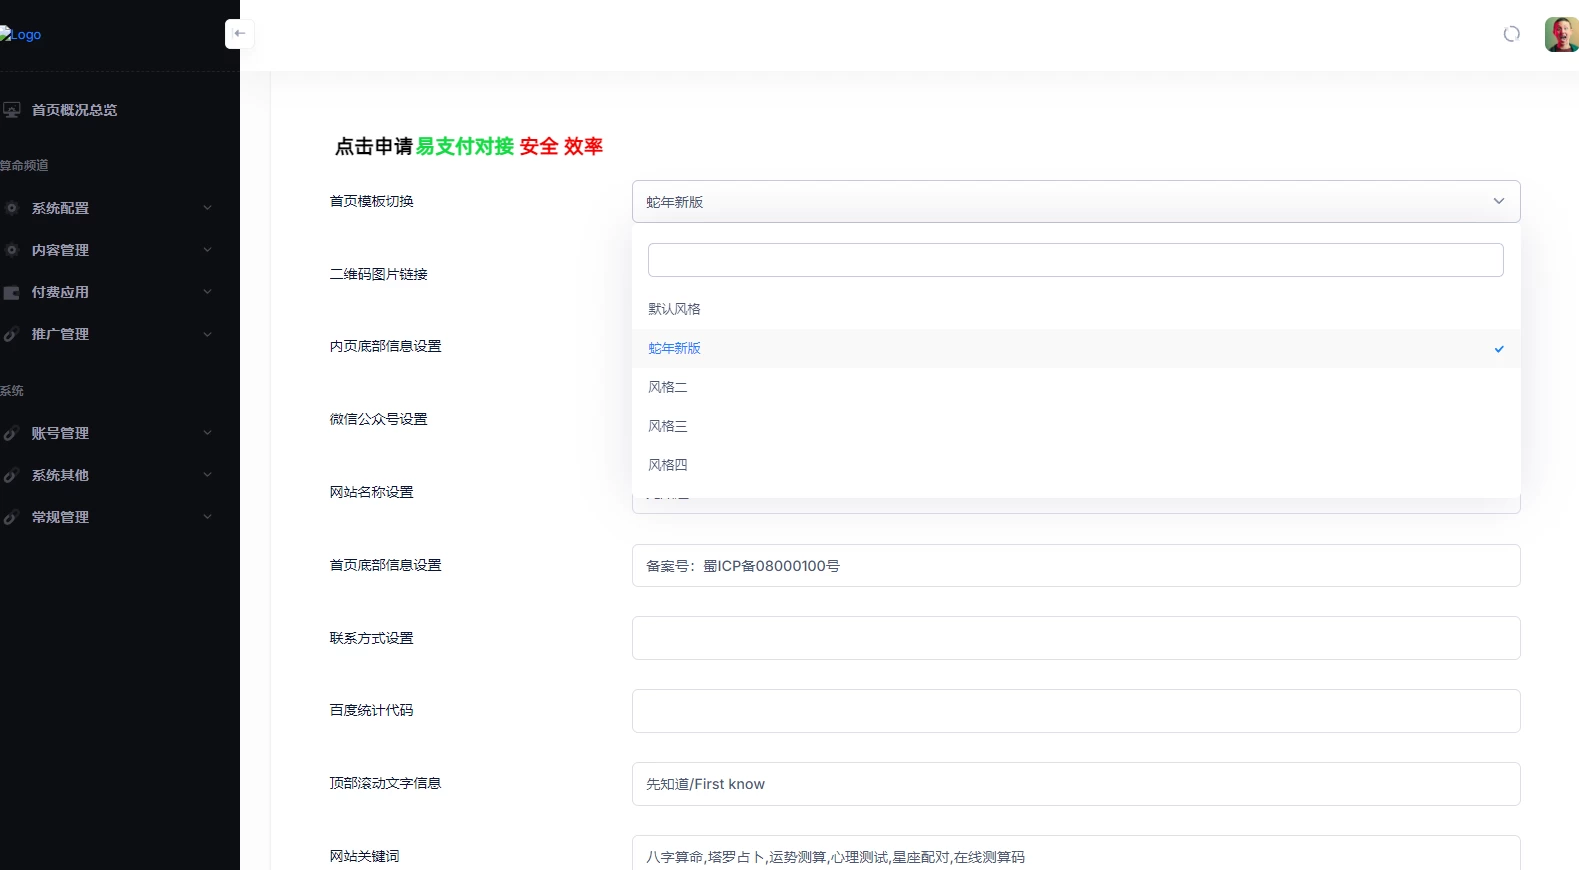Pick the 风格四 template option
The image size is (1579, 870).
[668, 465]
